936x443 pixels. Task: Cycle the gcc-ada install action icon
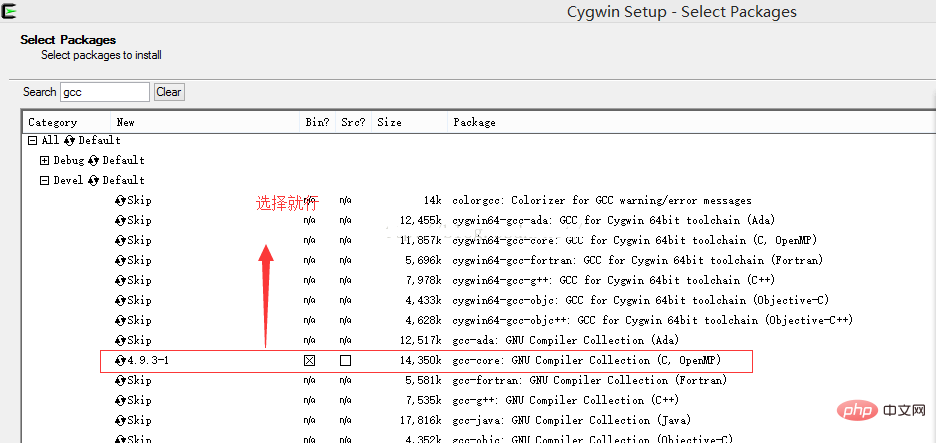(x=121, y=340)
